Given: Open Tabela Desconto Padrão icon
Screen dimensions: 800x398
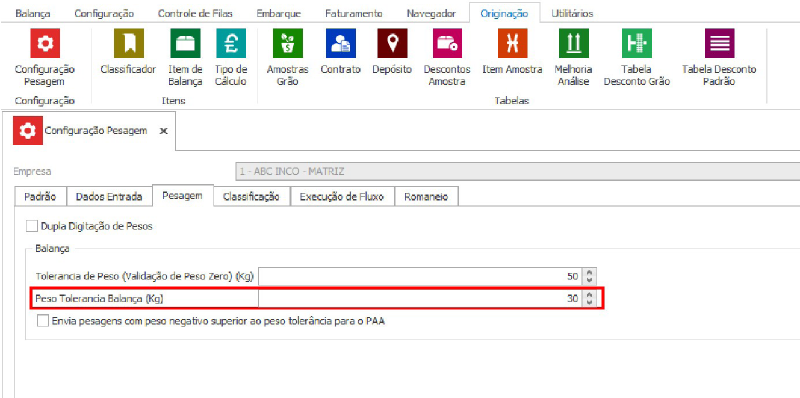Looking at the screenshot, I should point(719,43).
